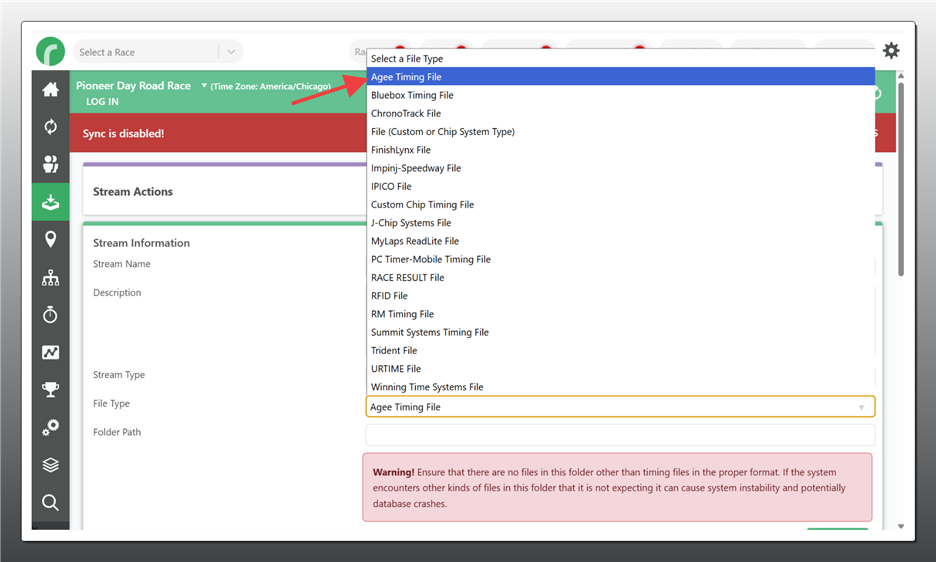Select RACE RESULT File option
This screenshot has height=562, width=936.
tap(620, 277)
